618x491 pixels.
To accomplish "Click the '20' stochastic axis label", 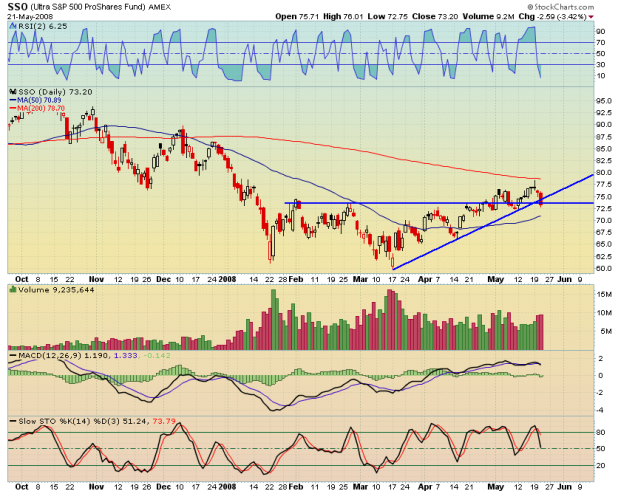I will click(x=601, y=465).
